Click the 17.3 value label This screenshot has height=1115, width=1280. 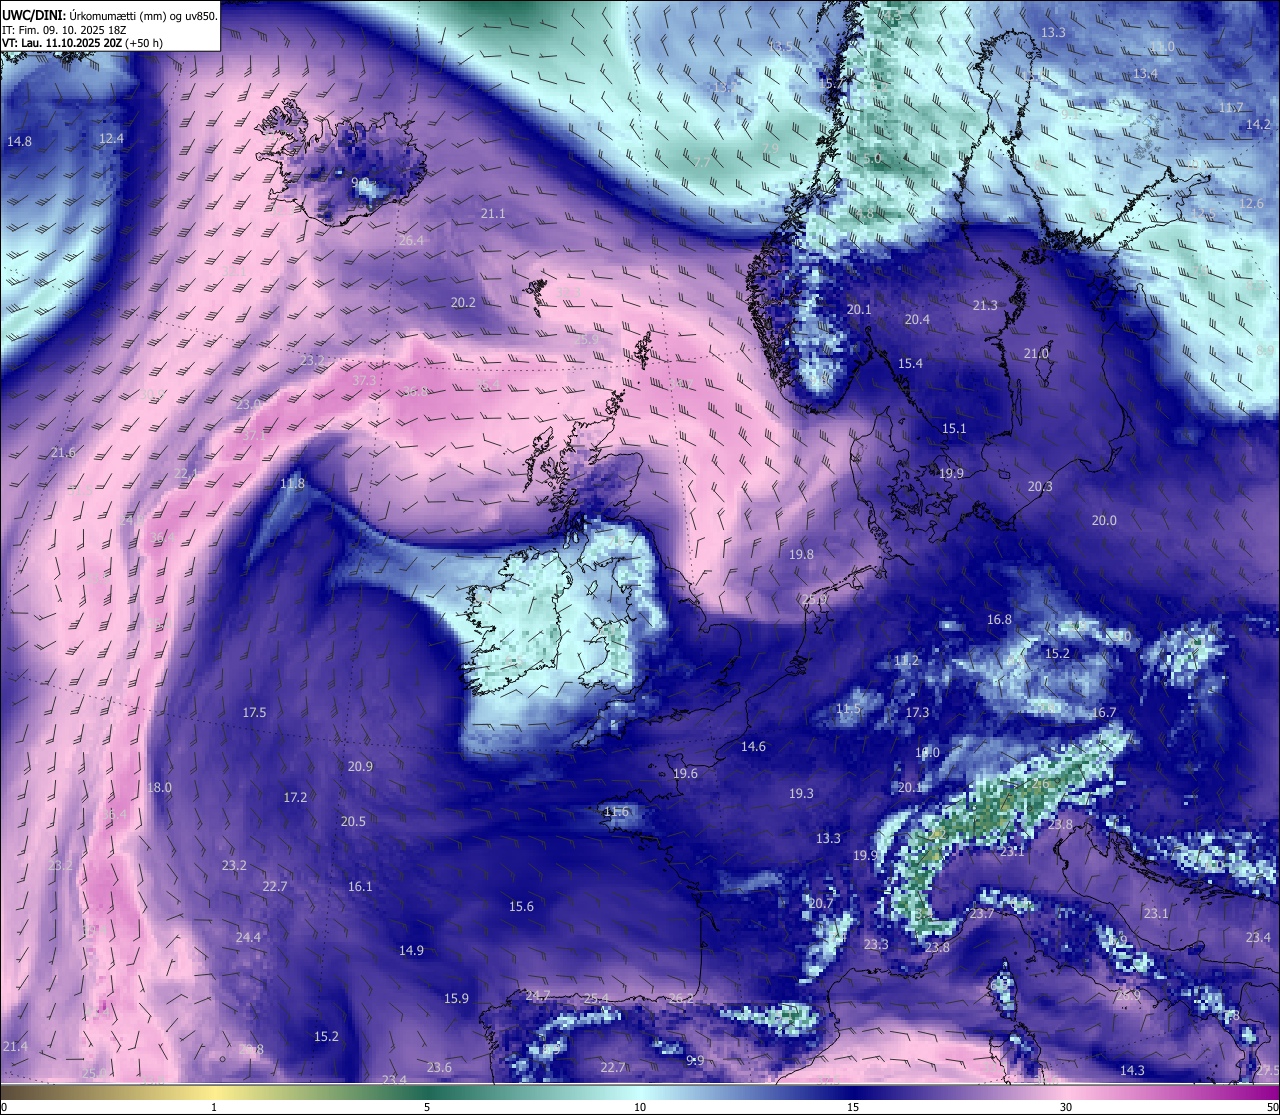click(917, 712)
